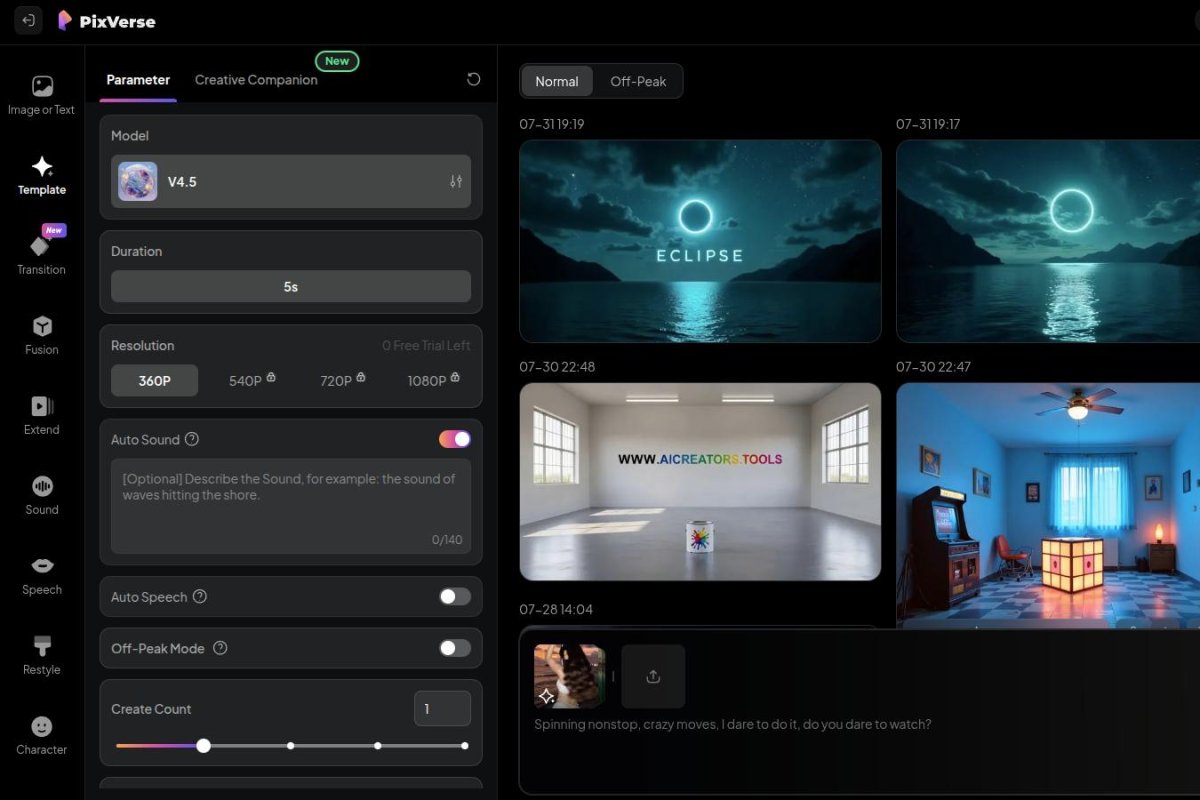
Task: Open the Off-Peak generations tab
Action: click(x=639, y=81)
